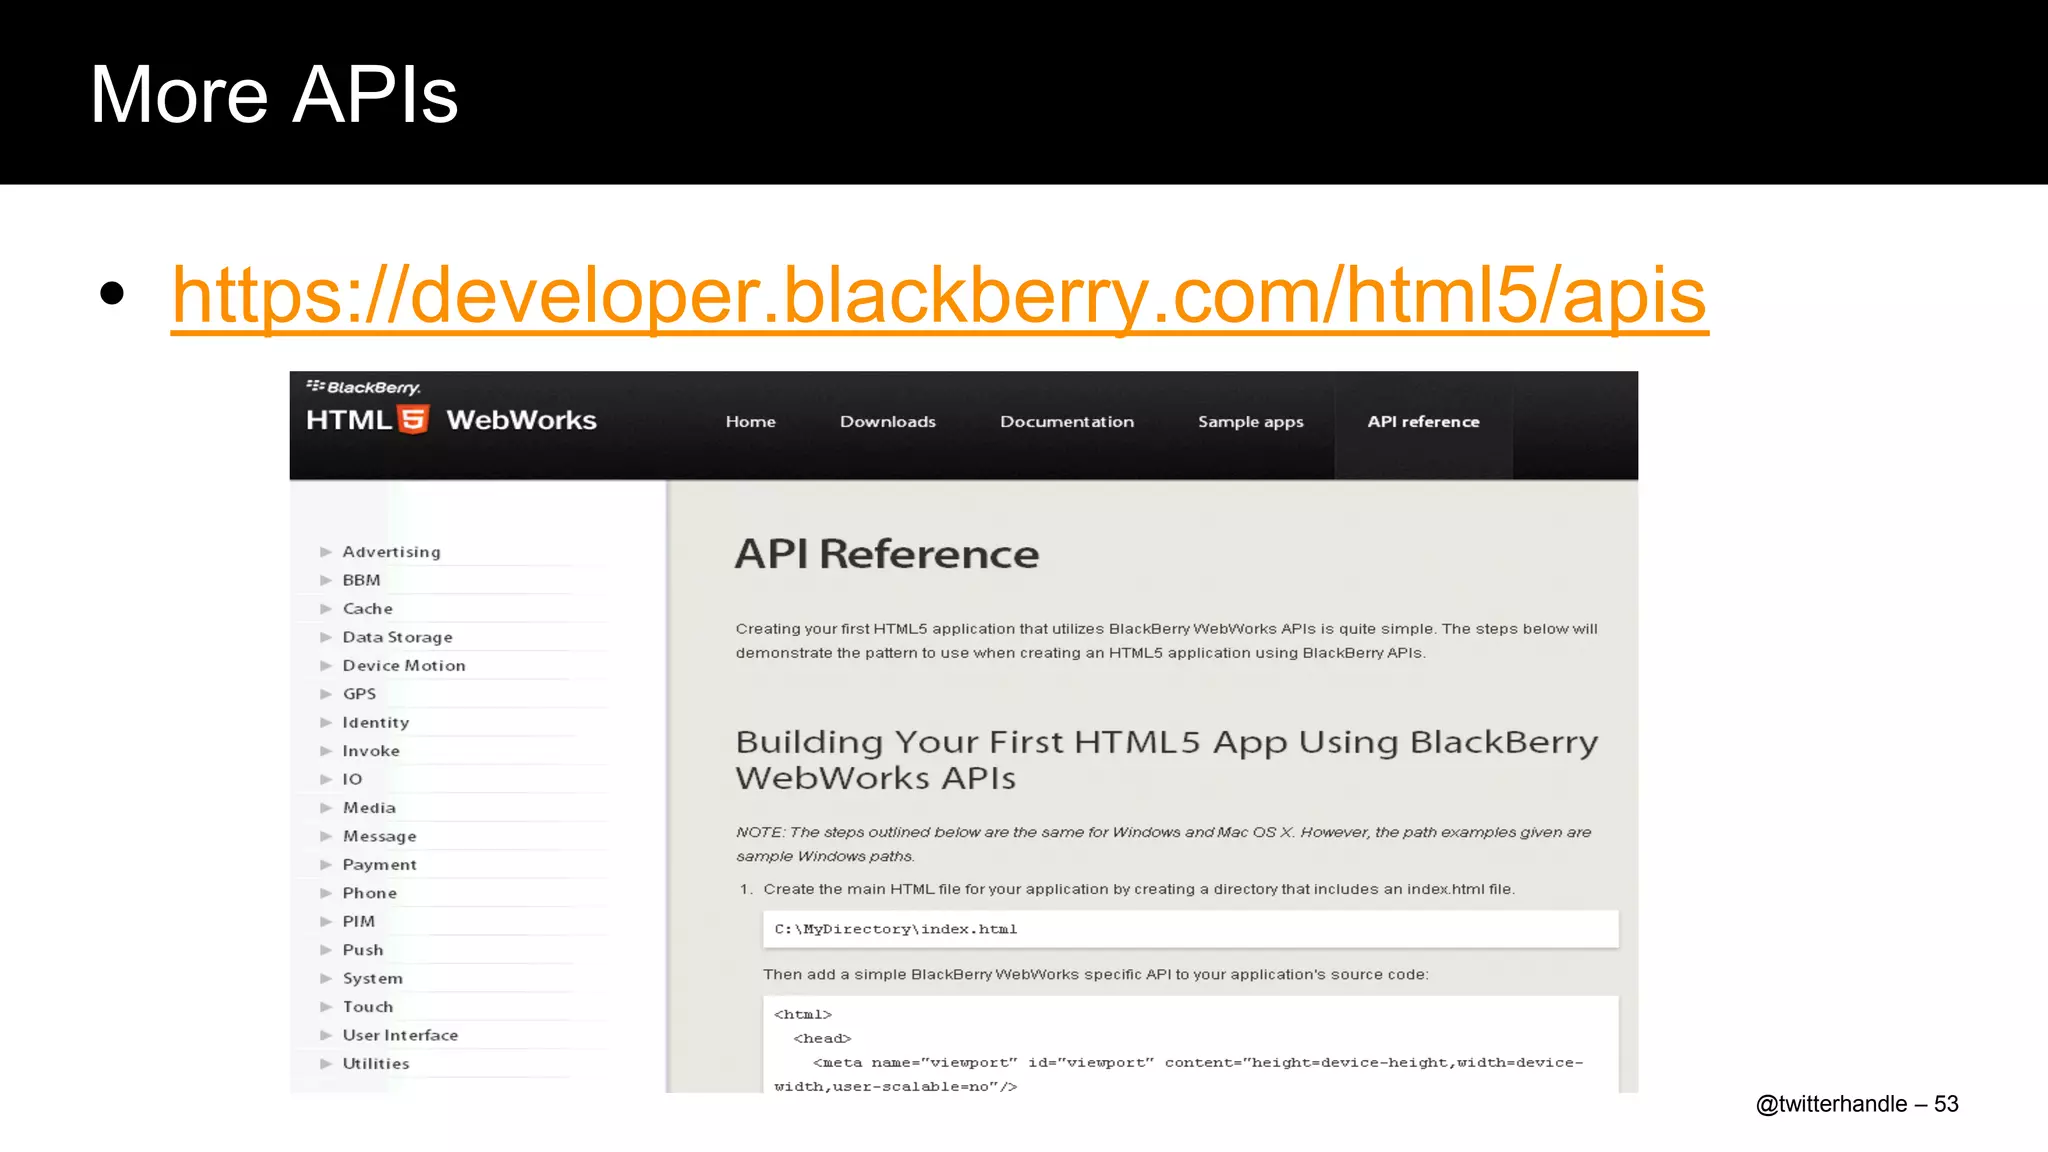
Task: Expand the IO tree arrow
Action: [x=326, y=779]
